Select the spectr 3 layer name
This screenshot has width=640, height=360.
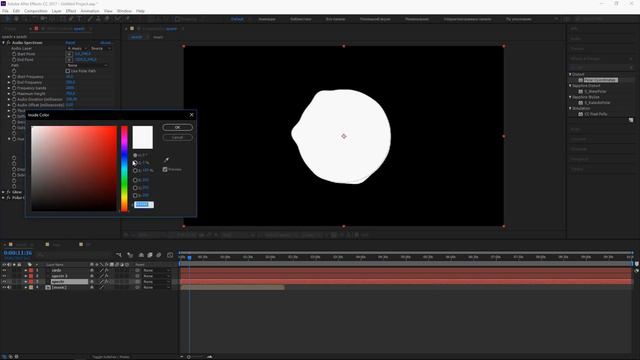point(60,276)
